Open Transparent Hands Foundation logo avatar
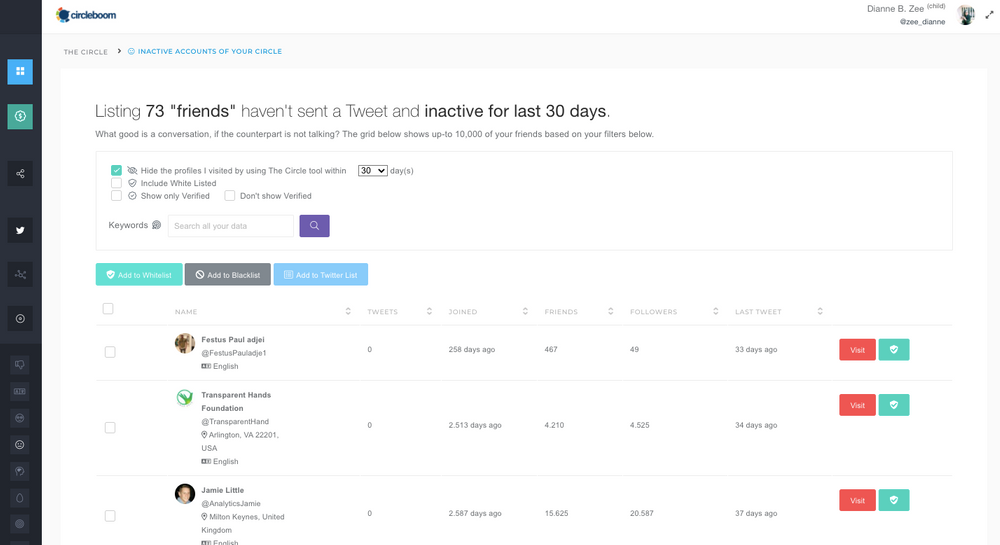 (185, 398)
